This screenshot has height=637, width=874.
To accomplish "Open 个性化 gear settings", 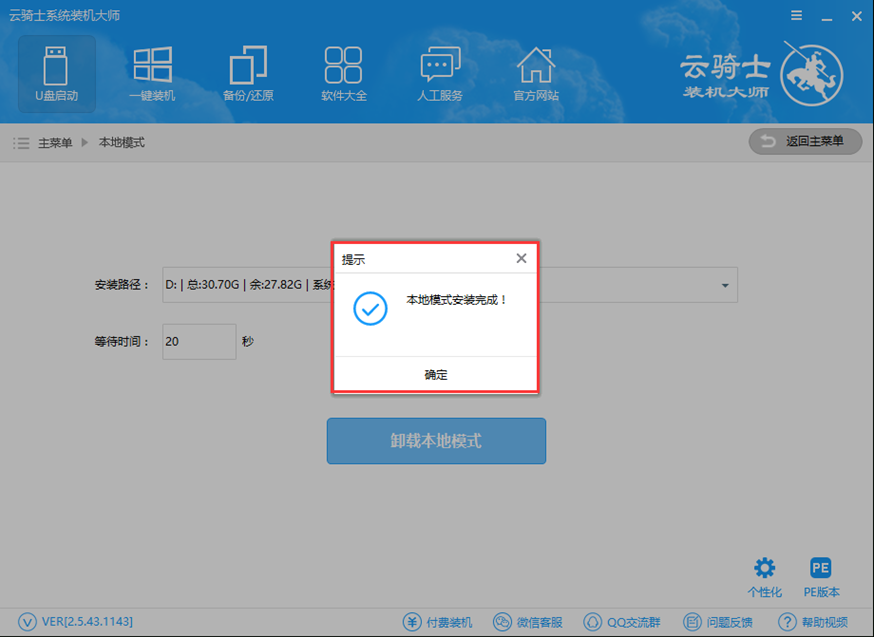I will (764, 577).
